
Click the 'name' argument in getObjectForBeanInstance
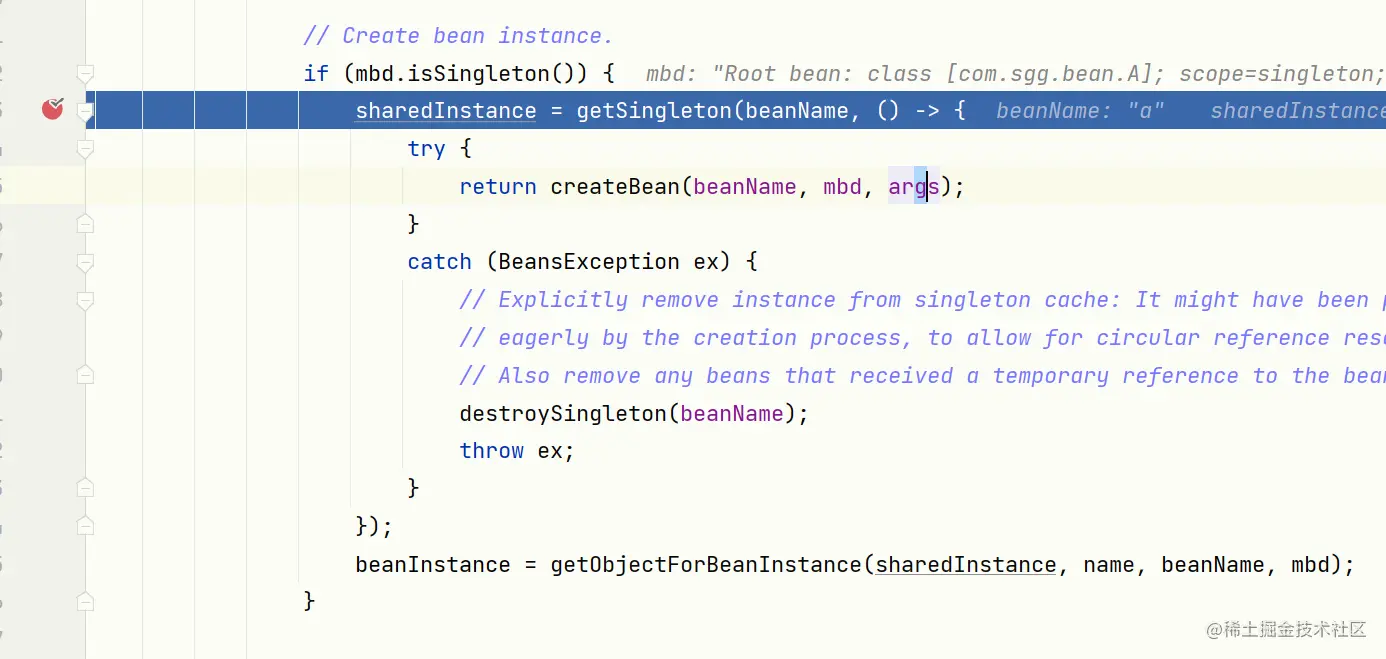click(x=1109, y=565)
